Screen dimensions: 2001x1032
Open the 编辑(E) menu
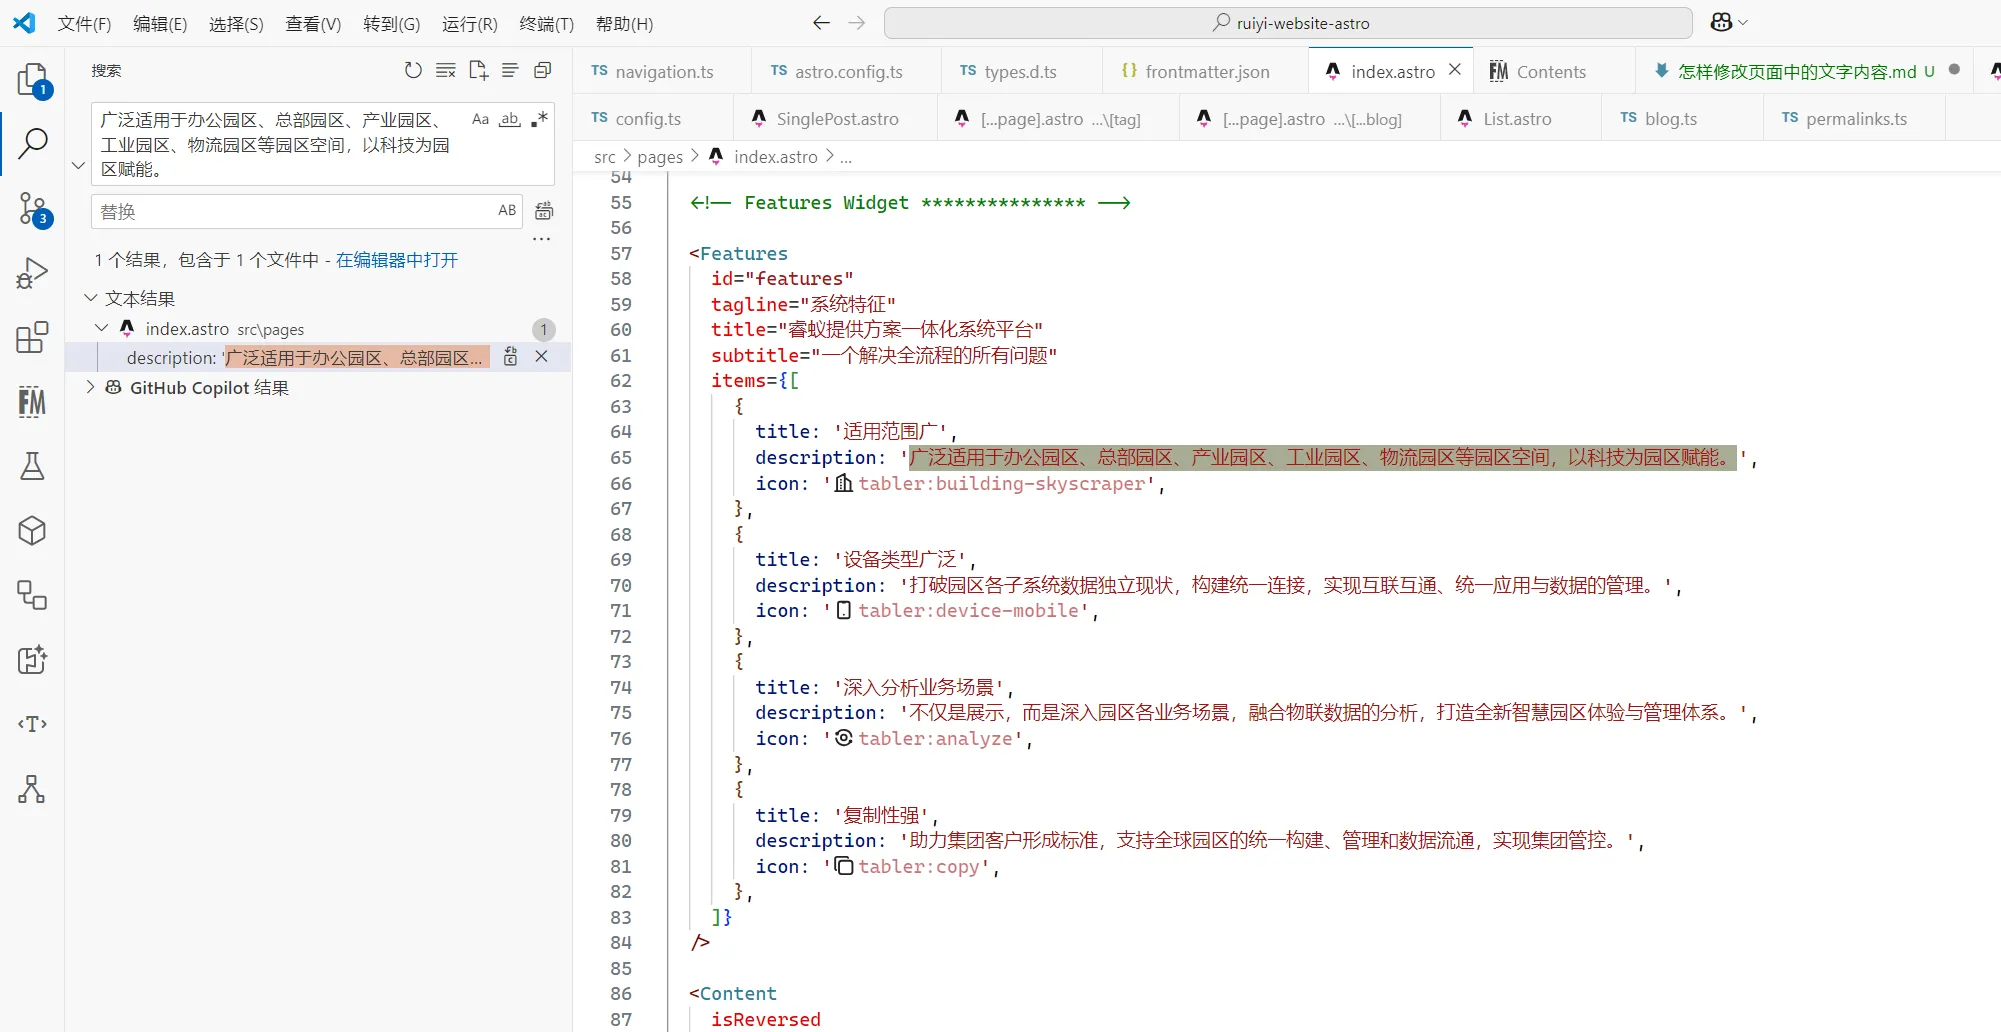160,23
